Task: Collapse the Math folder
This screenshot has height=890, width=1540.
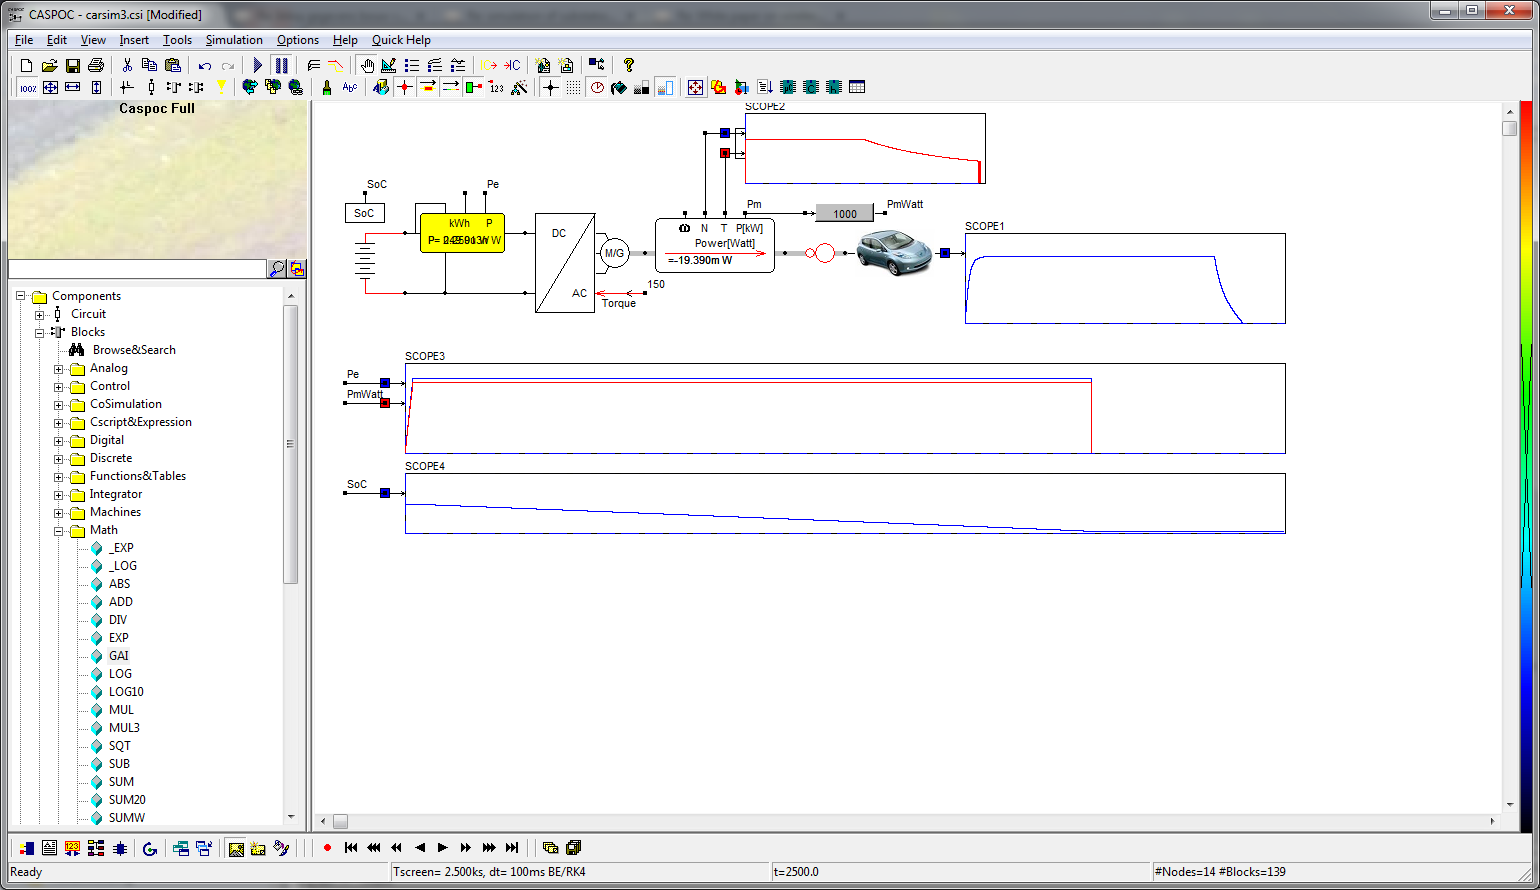Action: [x=59, y=530]
